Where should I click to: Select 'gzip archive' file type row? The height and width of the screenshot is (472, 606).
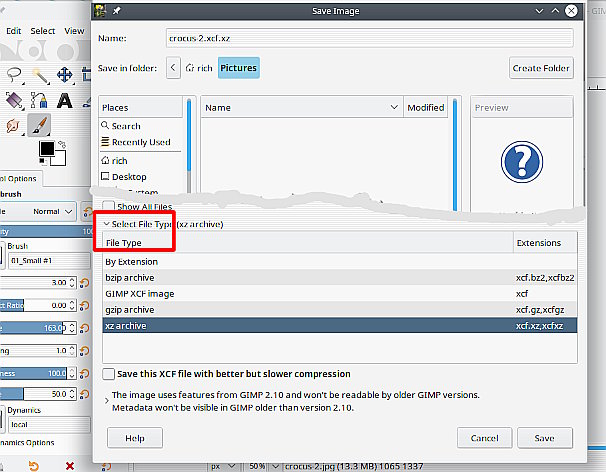[x=340, y=310]
